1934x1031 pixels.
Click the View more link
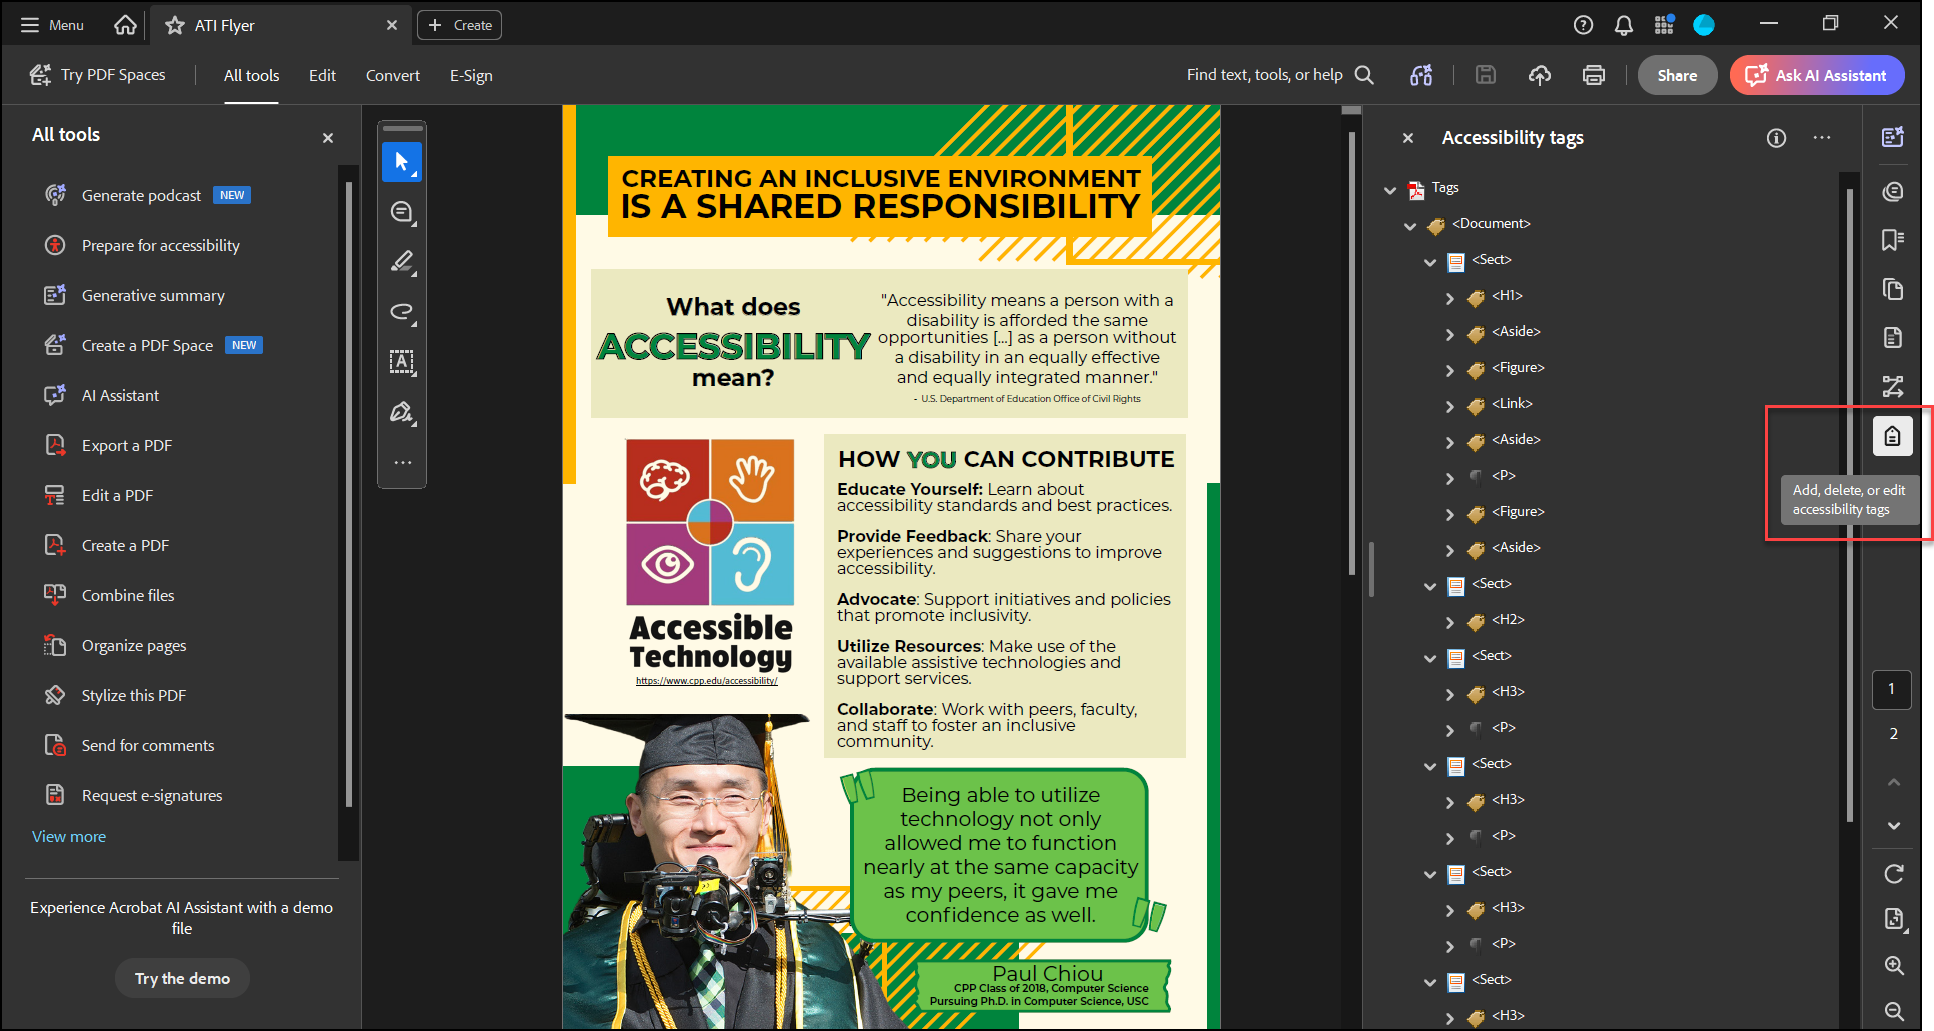point(69,837)
